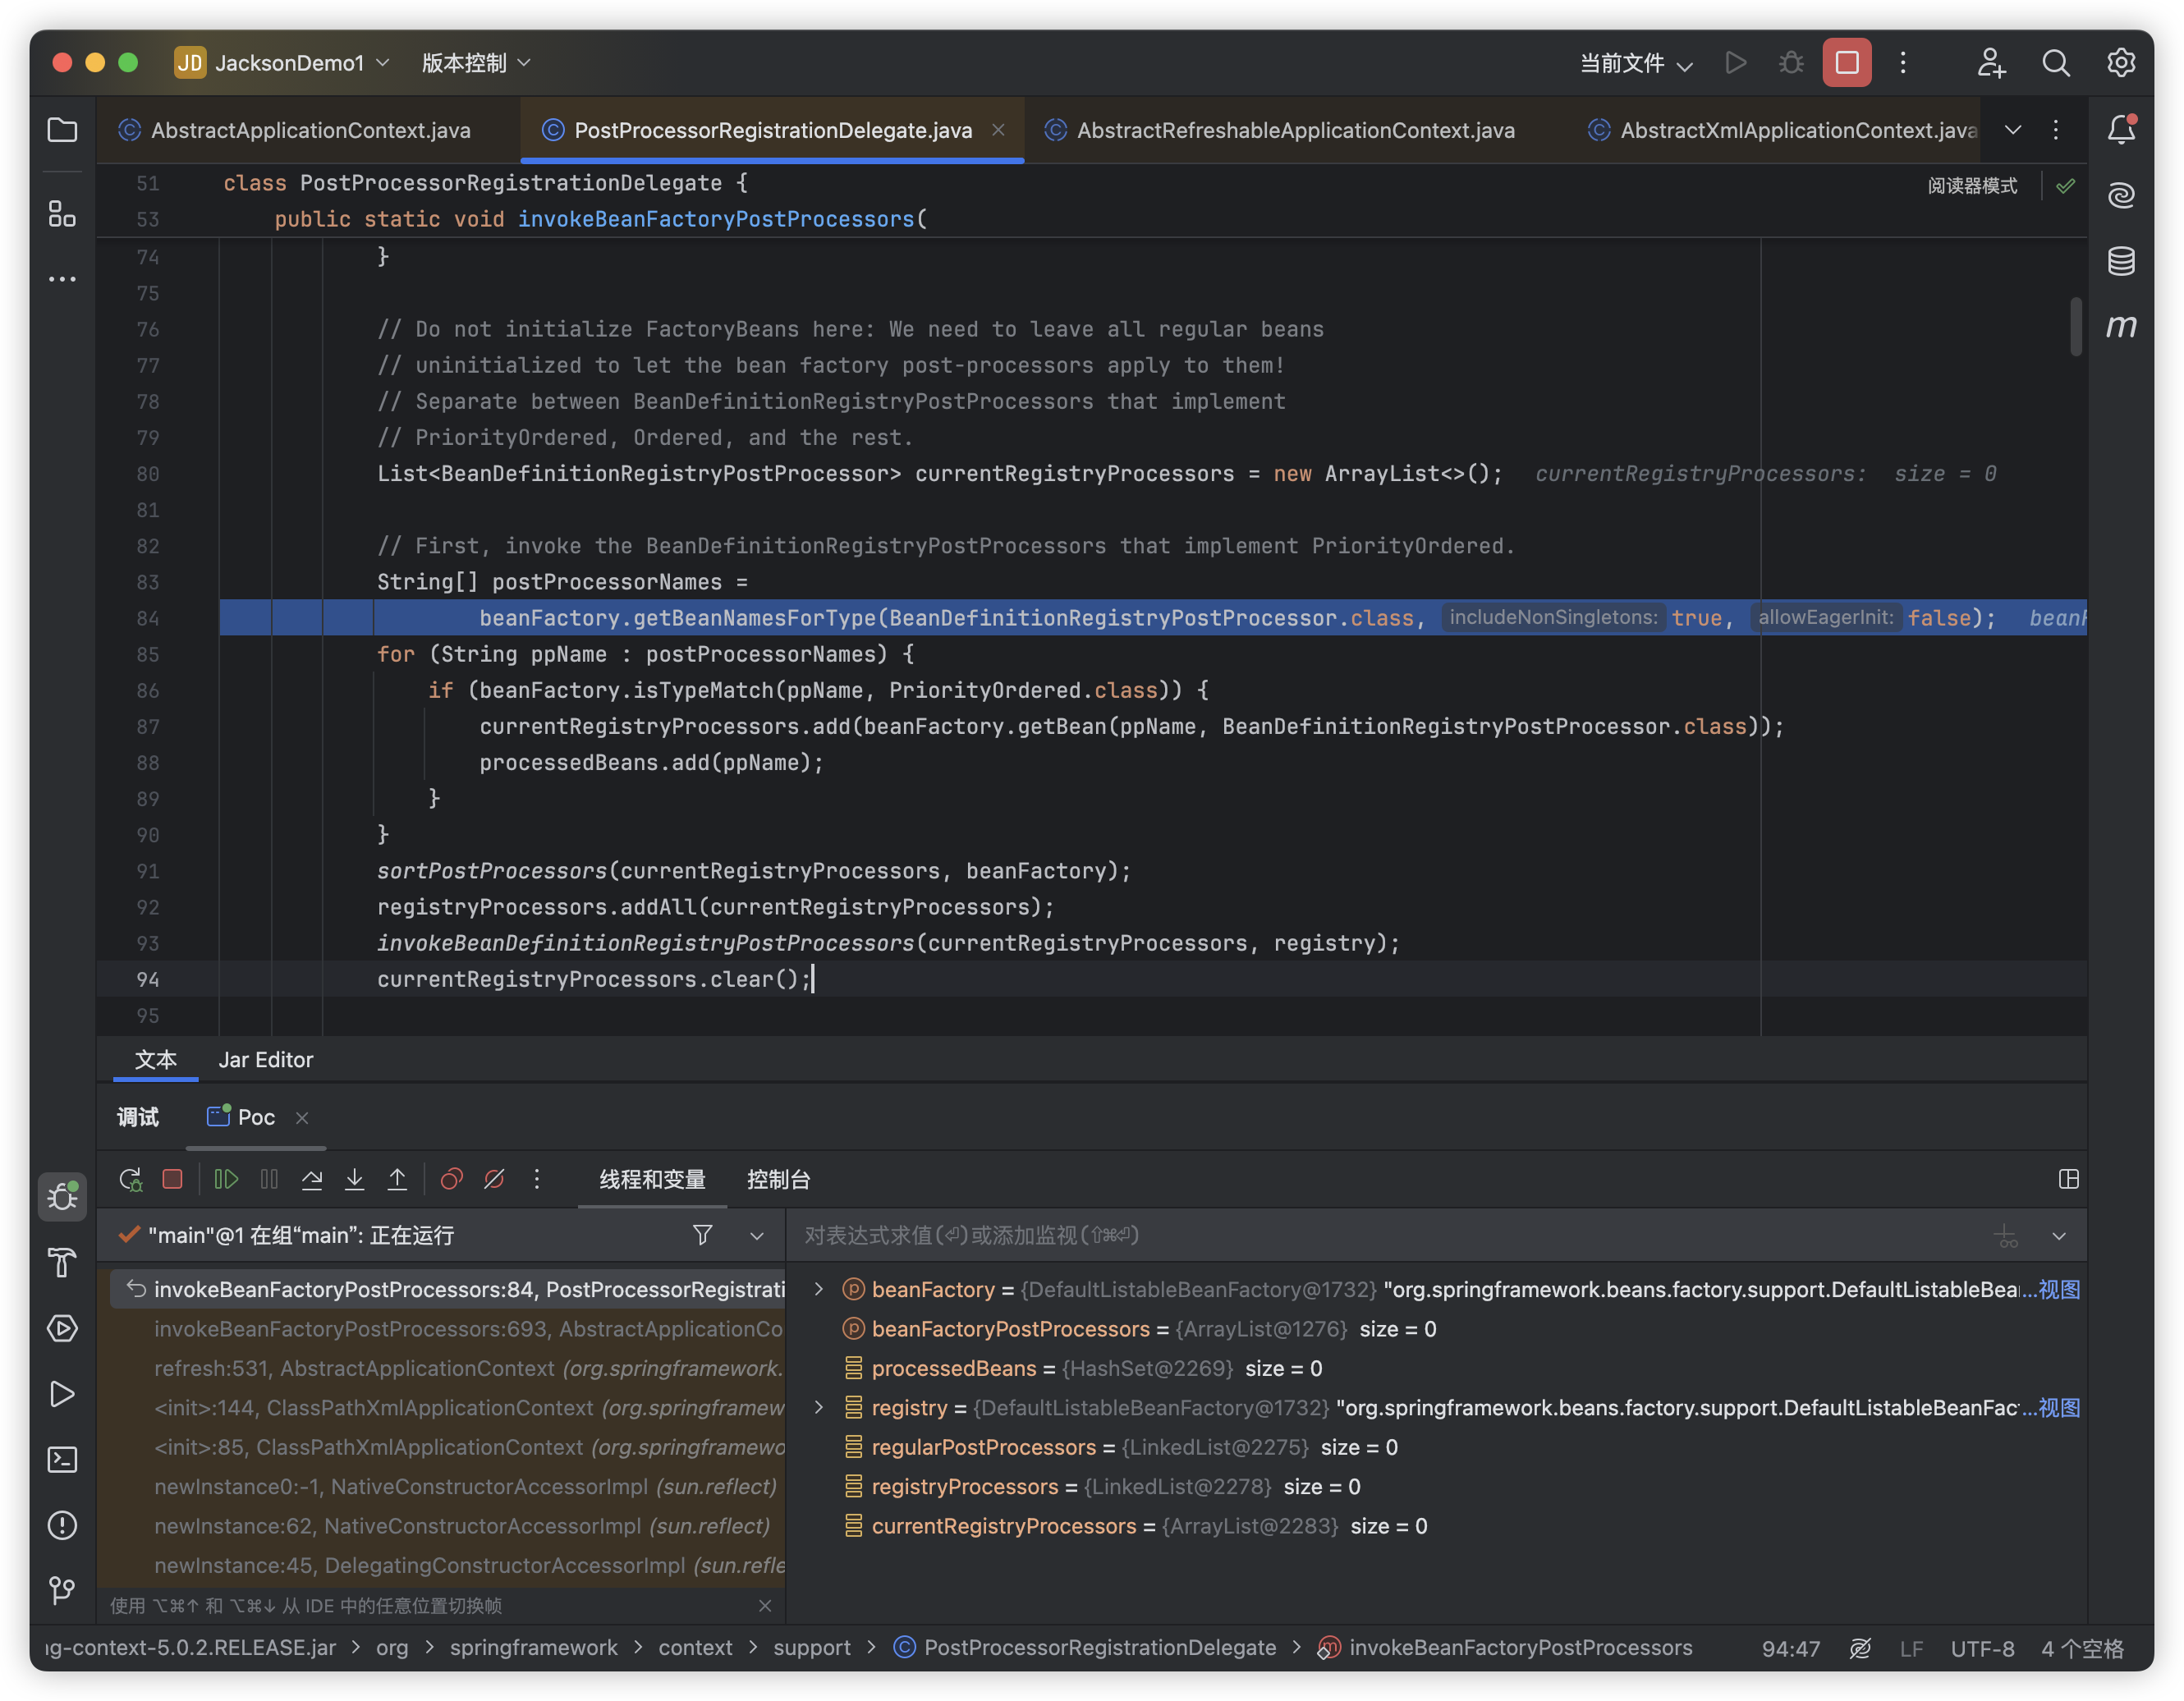Open Code With Me user icon
This screenshot has width=2184, height=1701.
pos(1991,63)
